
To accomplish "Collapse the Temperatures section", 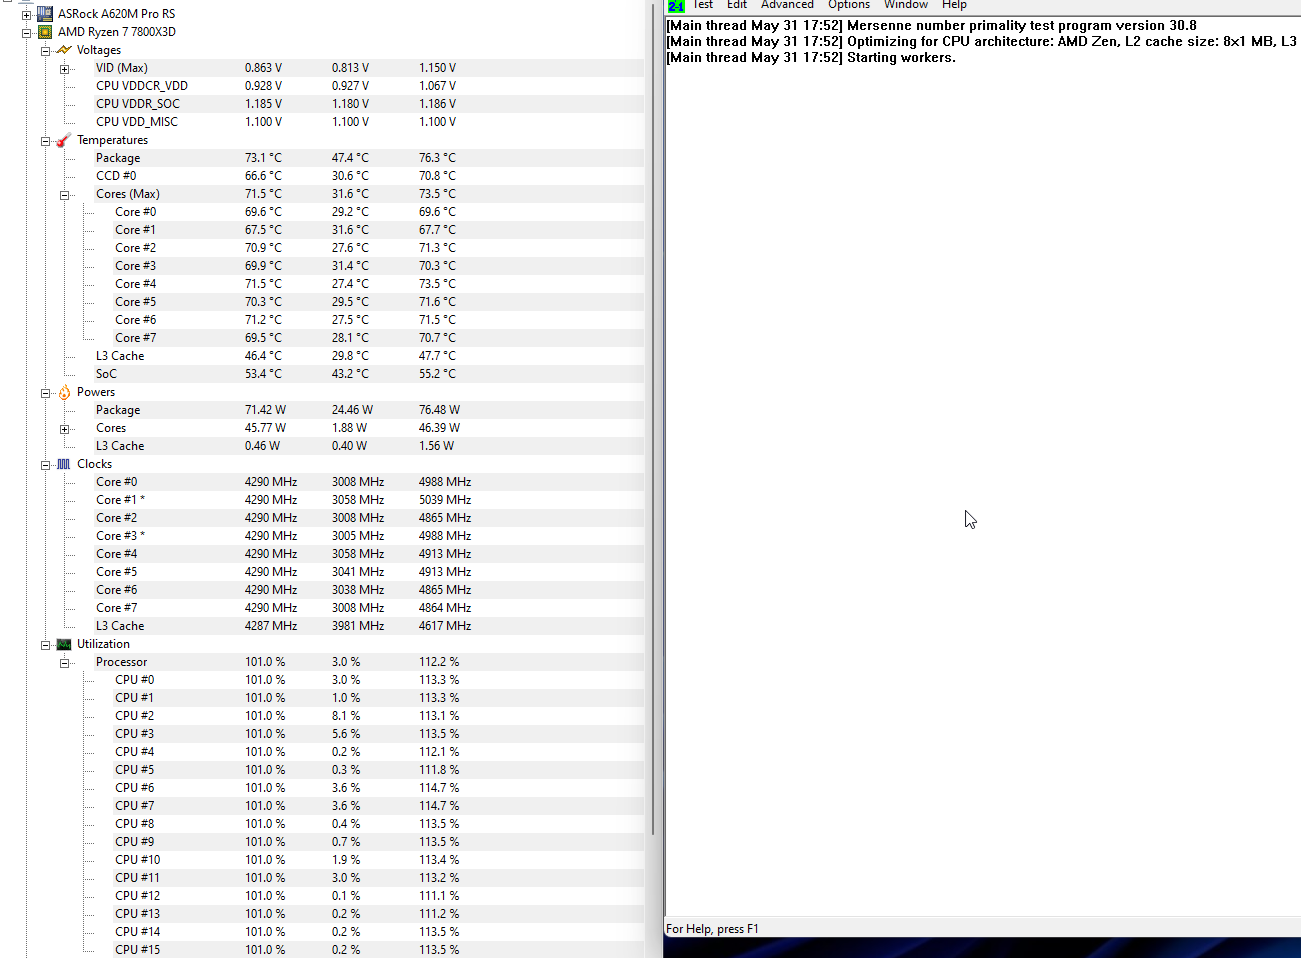I will coord(46,140).
